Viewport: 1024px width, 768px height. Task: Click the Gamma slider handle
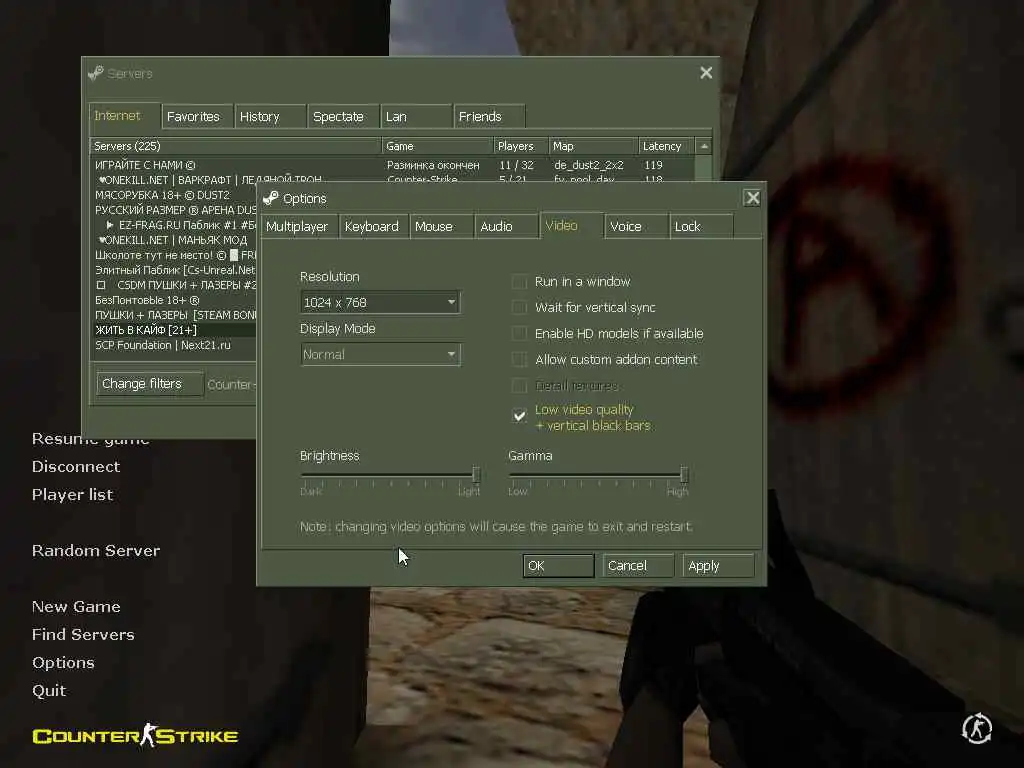pos(684,474)
